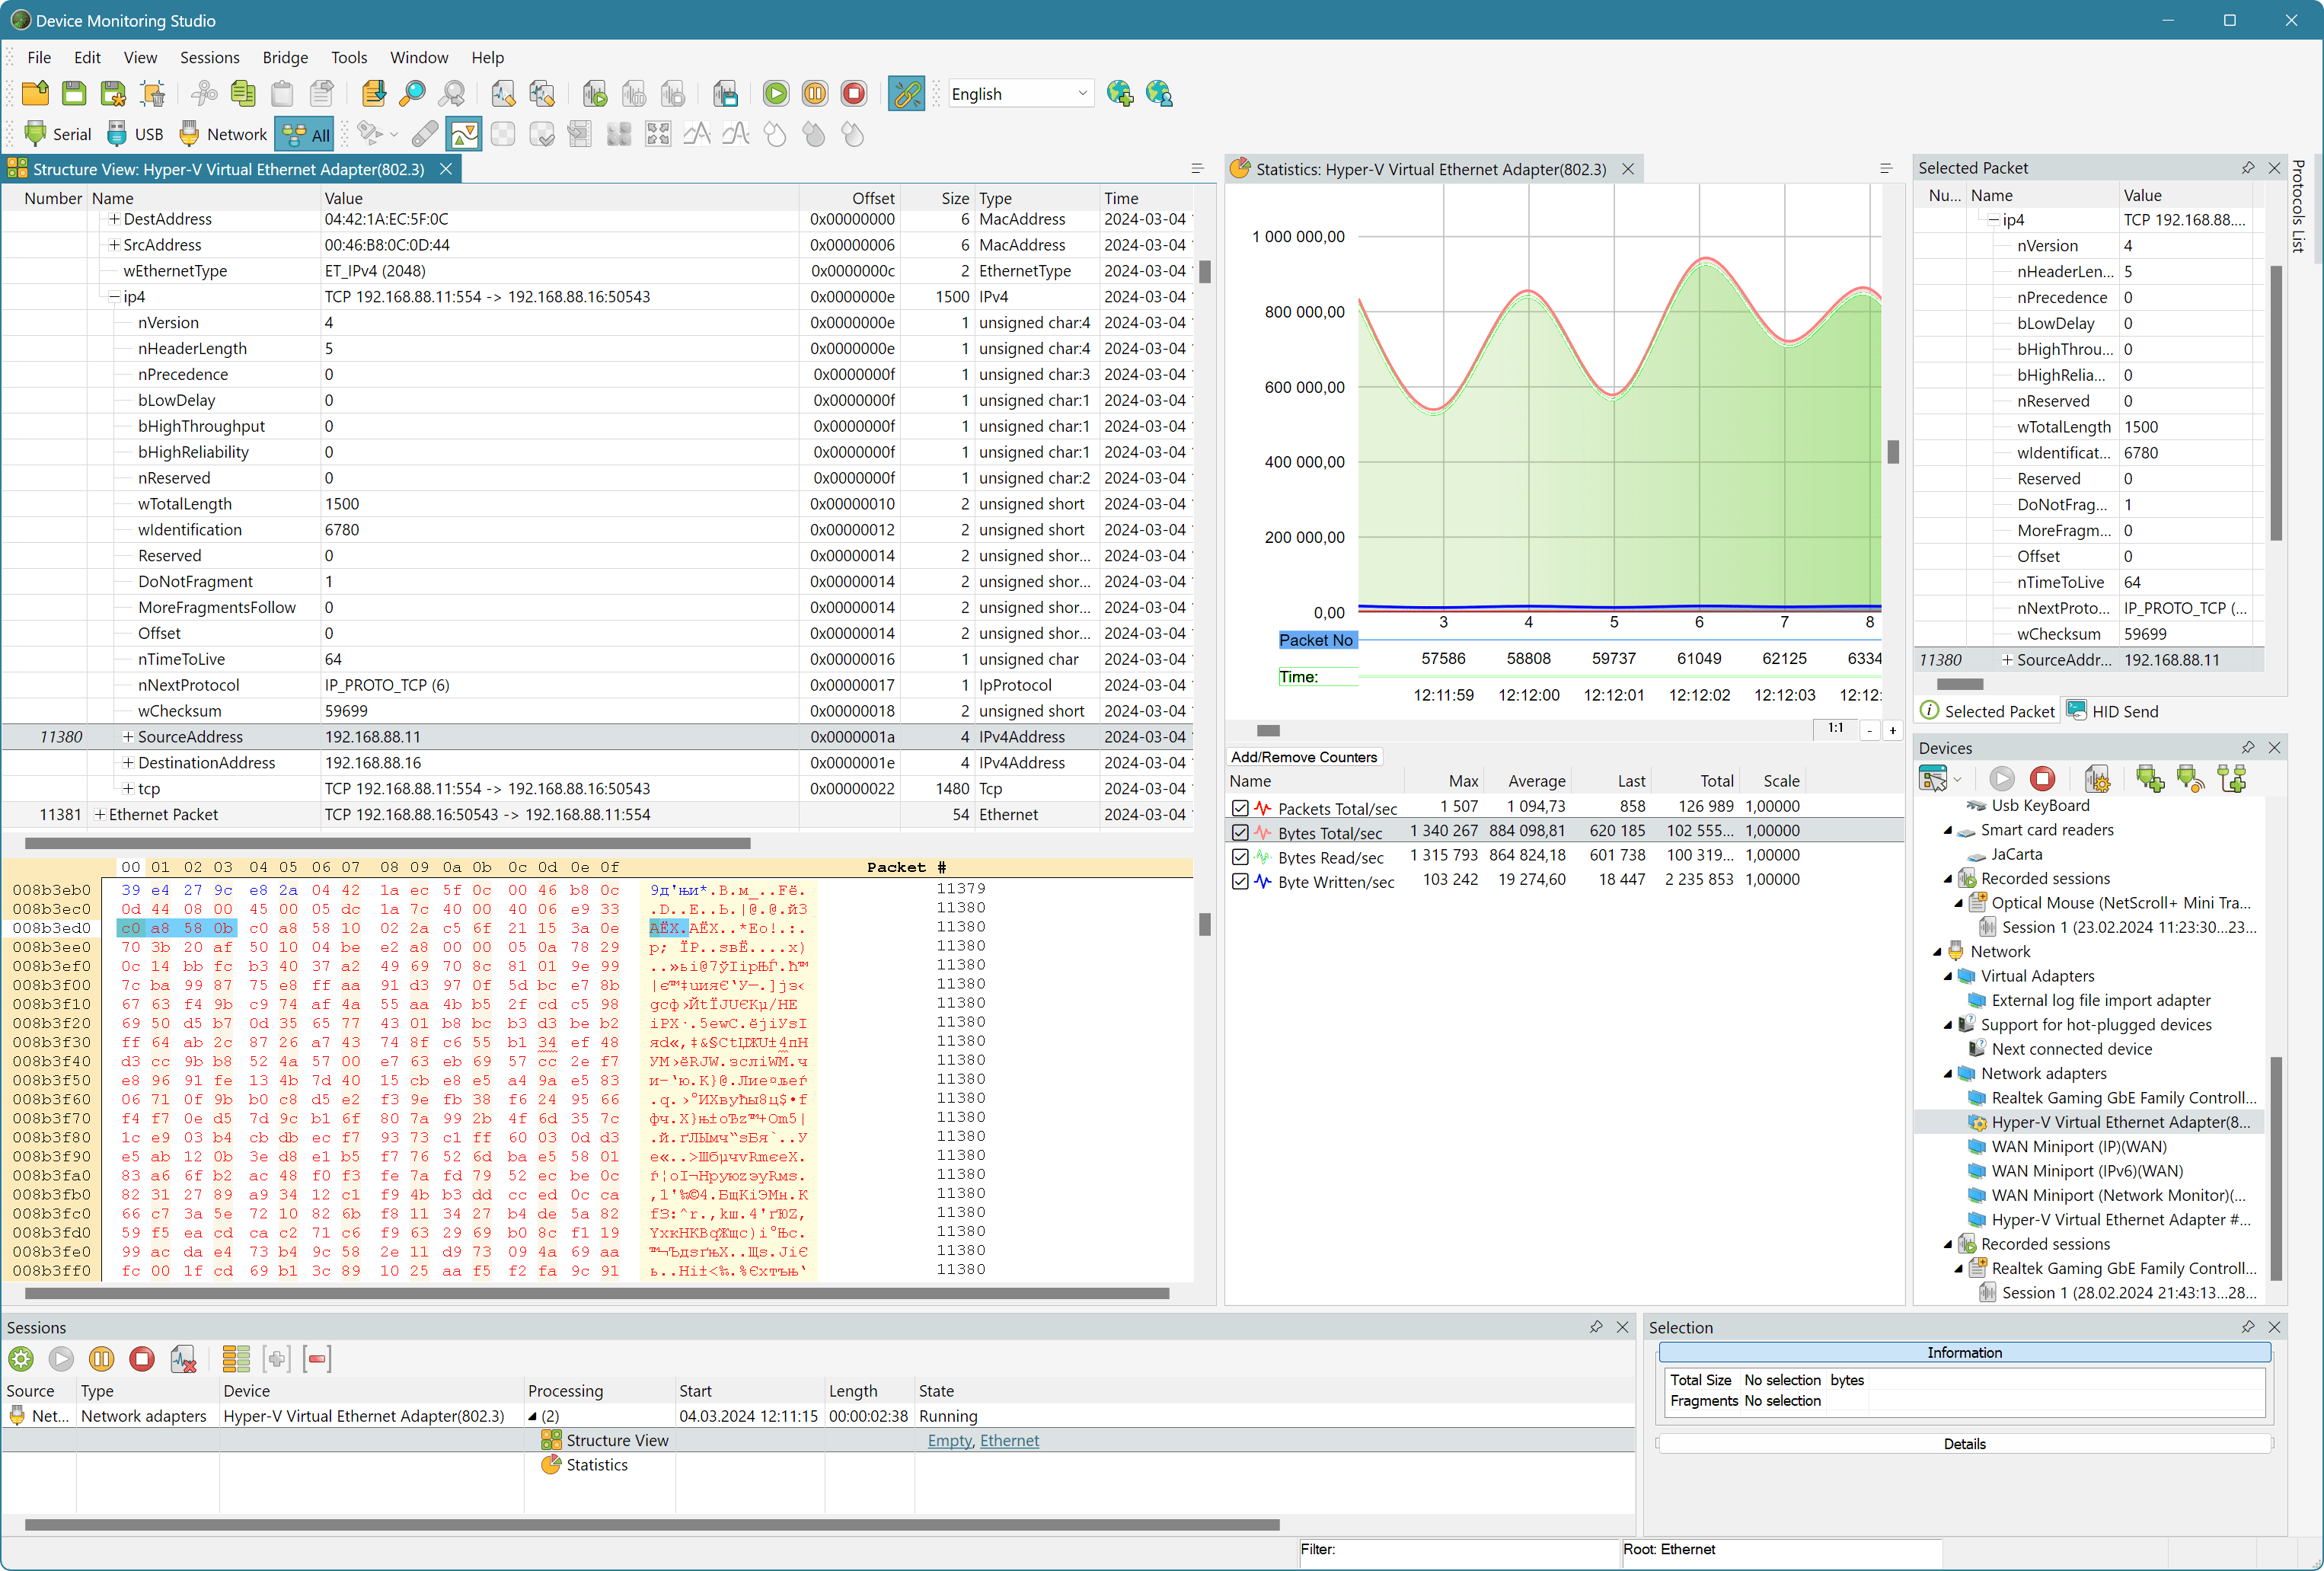
Task: Click the red stop button in main toolbar
Action: coord(854,94)
